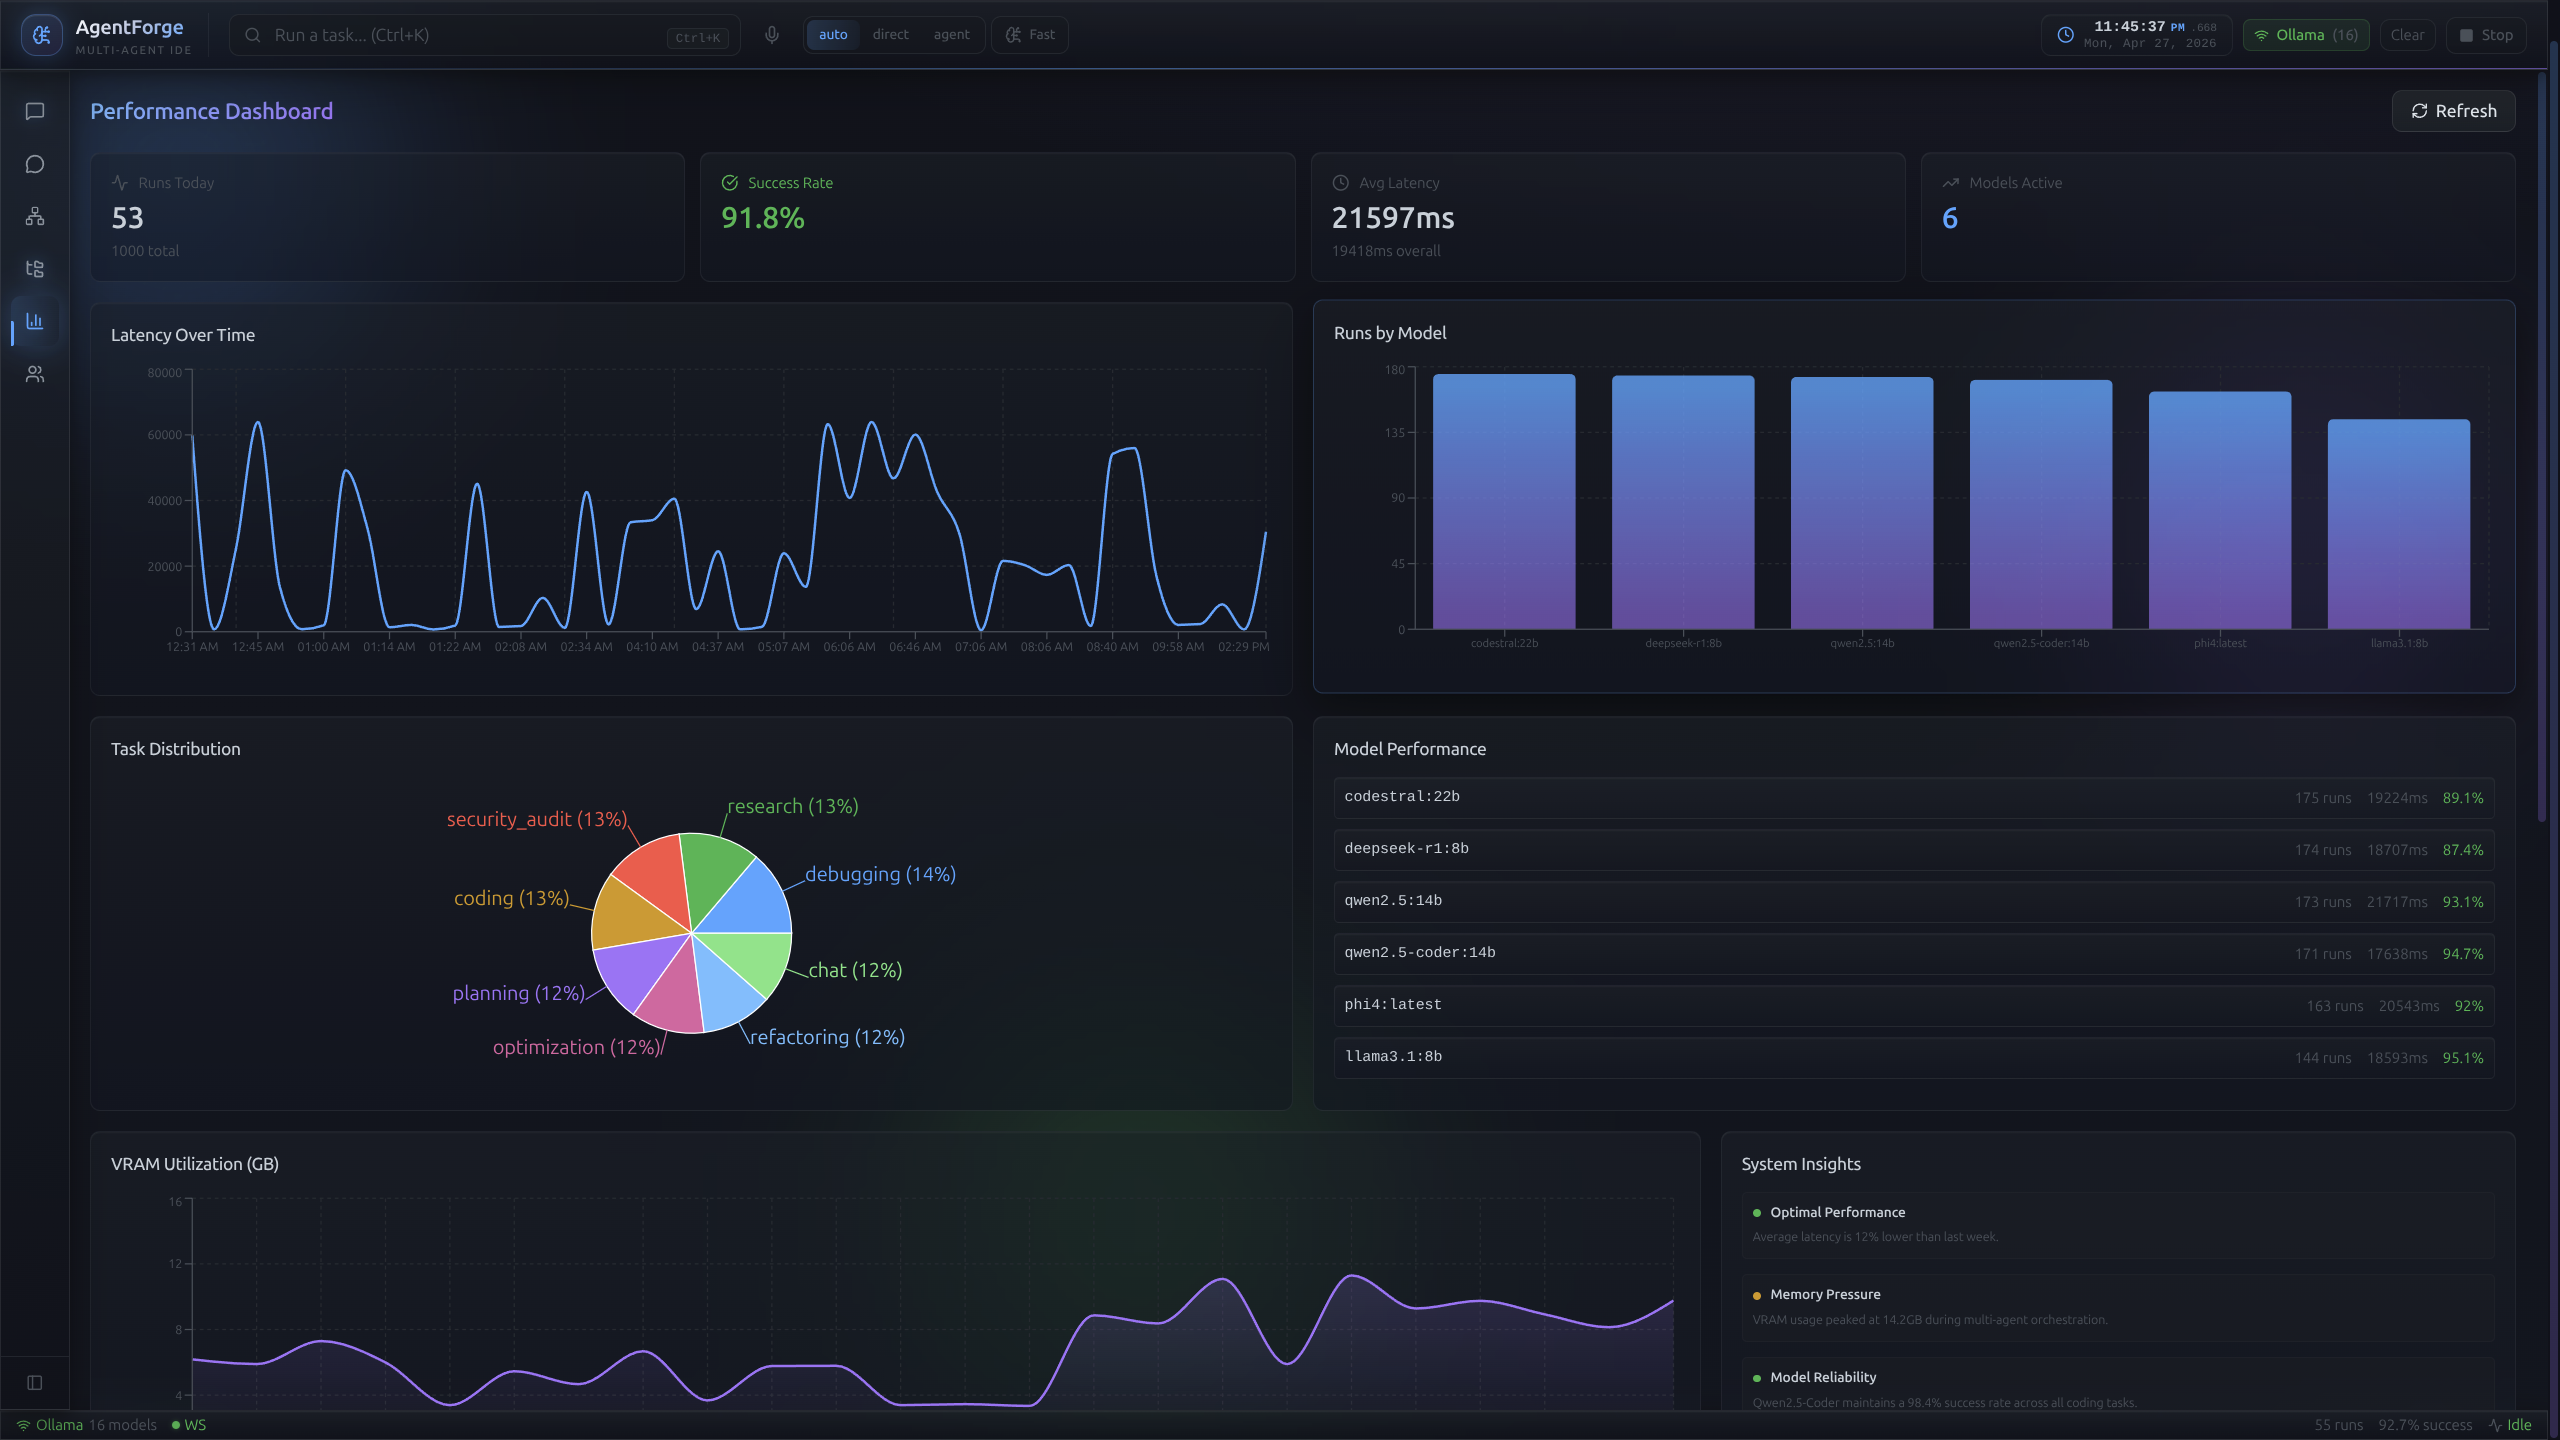The height and width of the screenshot is (1440, 2560).
Task: Select the llama3.1:8b performance row
Action: click(1913, 1058)
